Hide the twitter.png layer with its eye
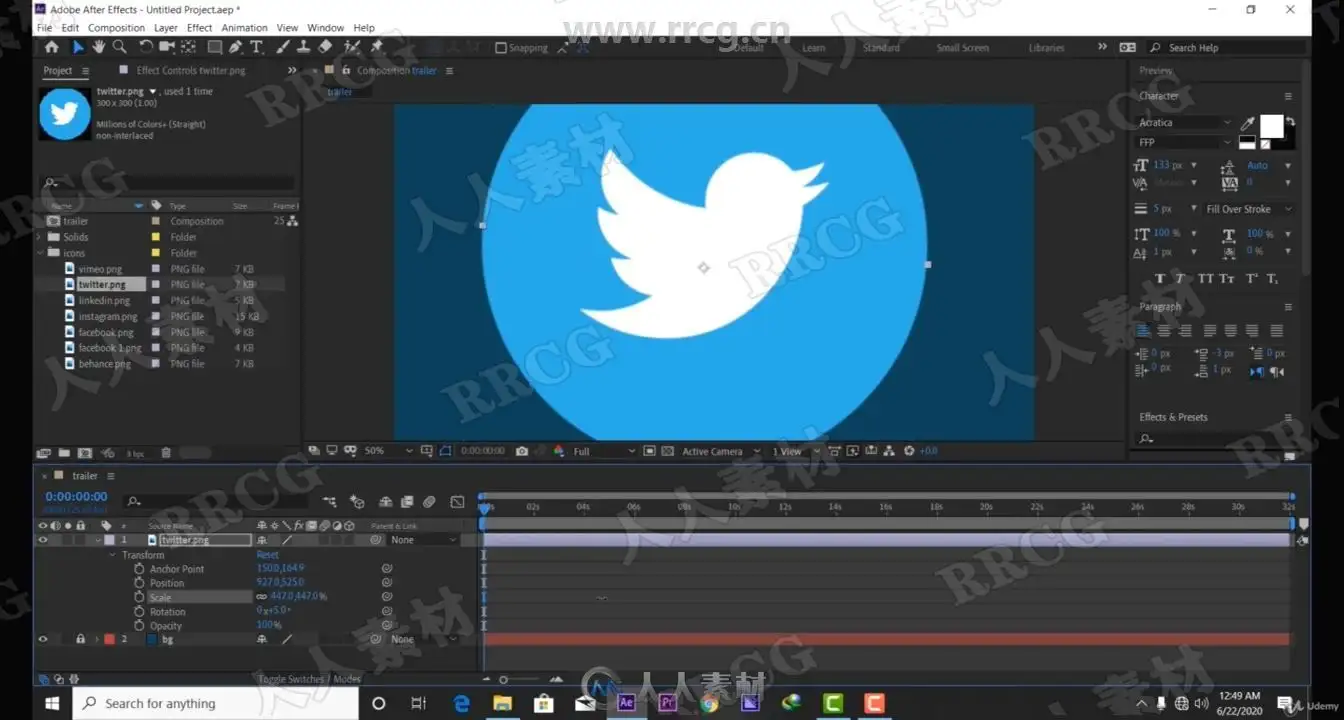Screen dimensions: 1344x720 [x=43, y=540]
